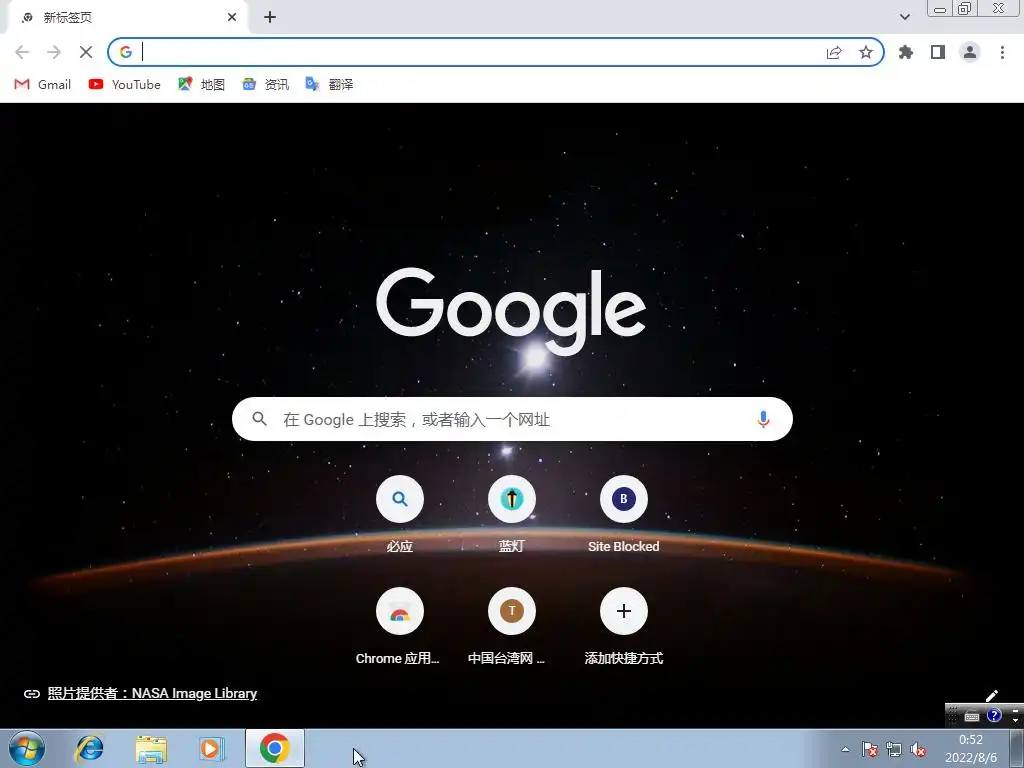Click the Chrome taskbar button
The height and width of the screenshot is (768, 1024).
pos(275,748)
